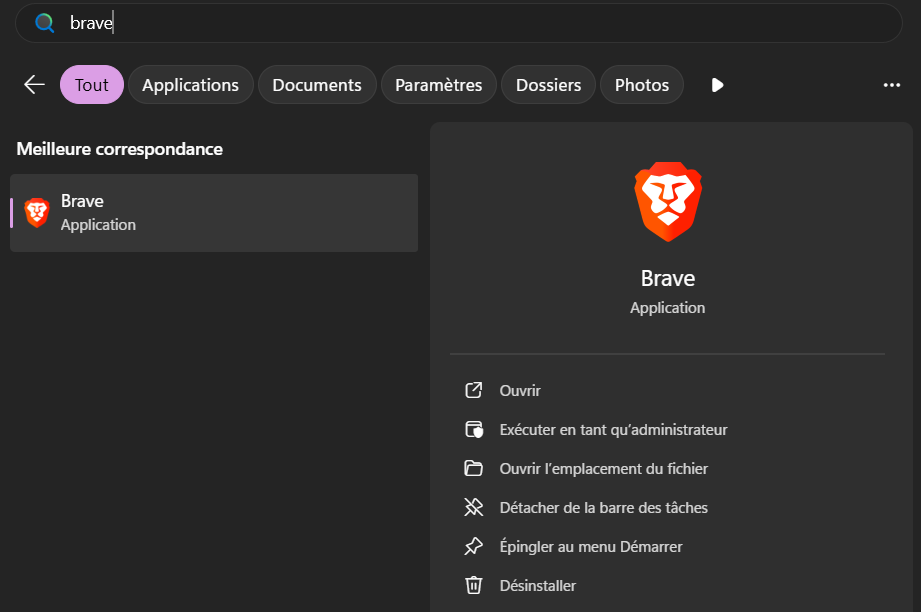The height and width of the screenshot is (612, 921).
Task: Click the pin icon beside Épingler
Action: 473,546
